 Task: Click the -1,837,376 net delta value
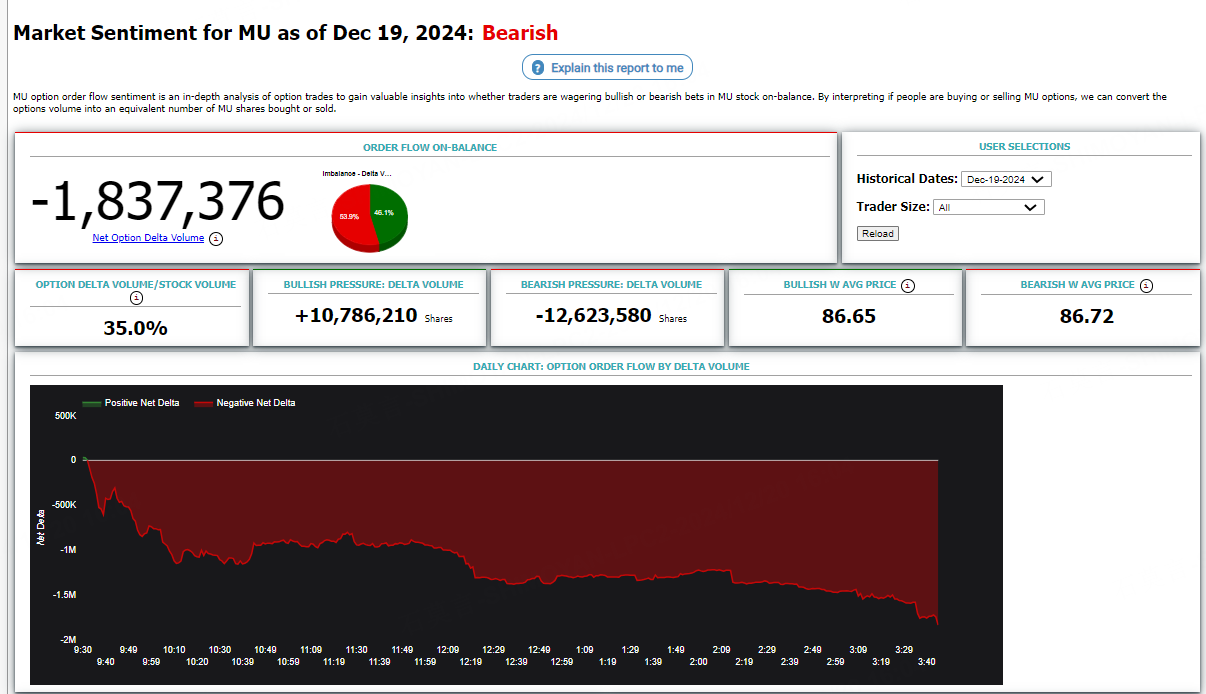[x=158, y=201]
